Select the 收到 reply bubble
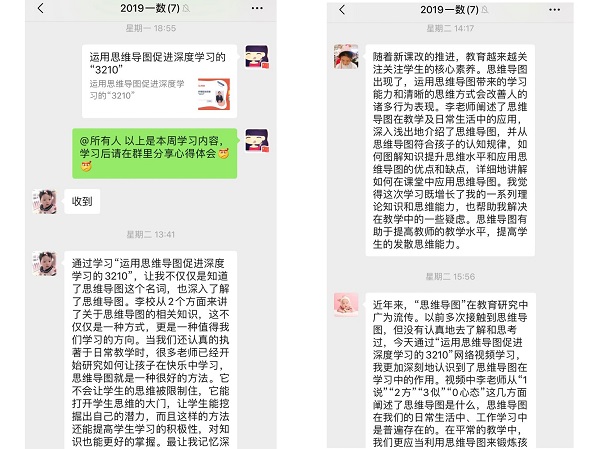The width and height of the screenshot is (600, 449). point(82,201)
